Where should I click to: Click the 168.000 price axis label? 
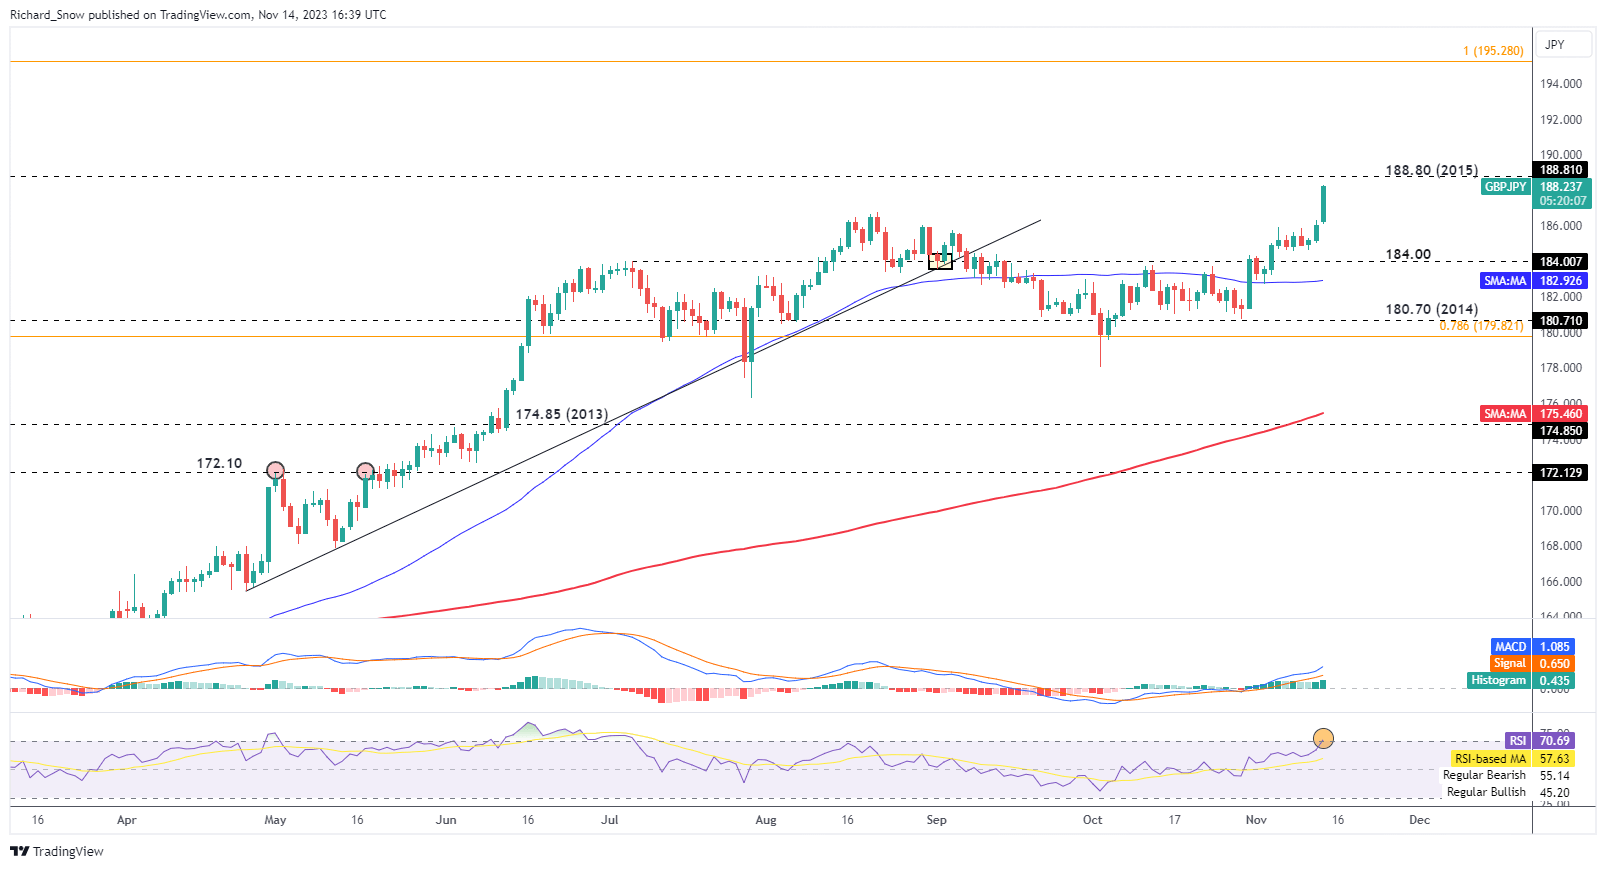pos(1561,546)
